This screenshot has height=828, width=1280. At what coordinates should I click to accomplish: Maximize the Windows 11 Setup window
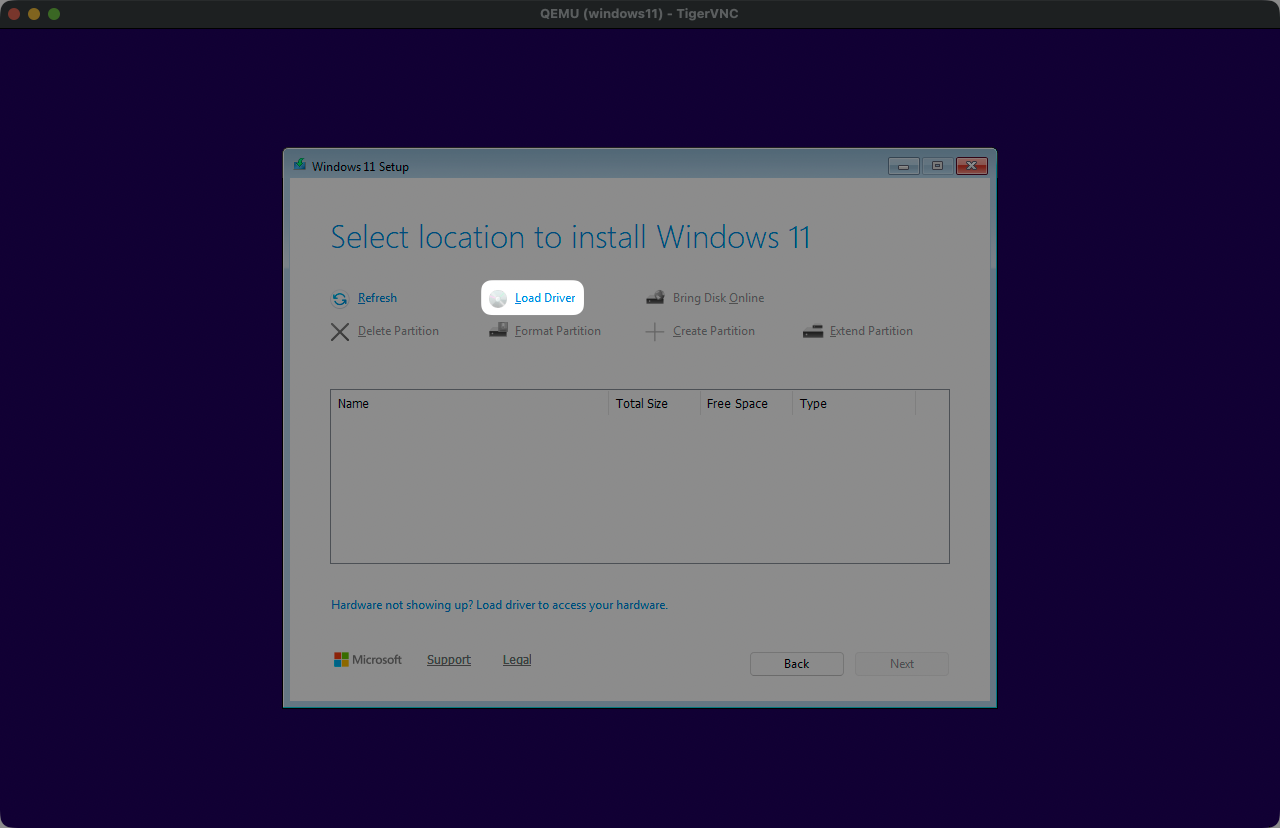(937, 166)
